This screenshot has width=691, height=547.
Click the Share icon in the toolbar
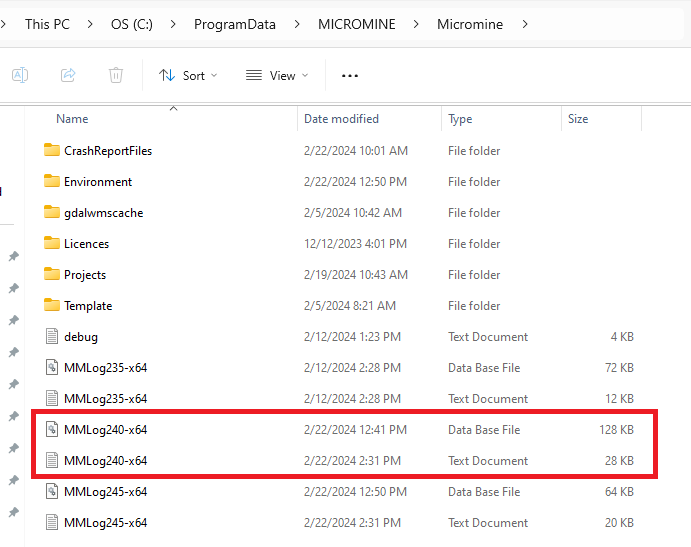(x=69, y=75)
